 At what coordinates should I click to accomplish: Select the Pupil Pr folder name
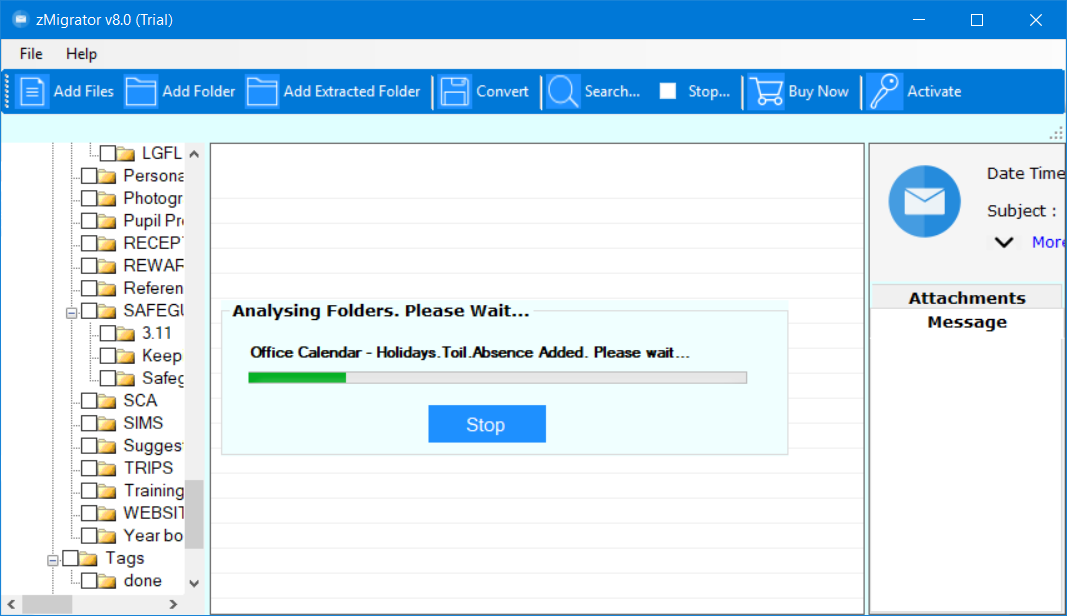click(153, 221)
